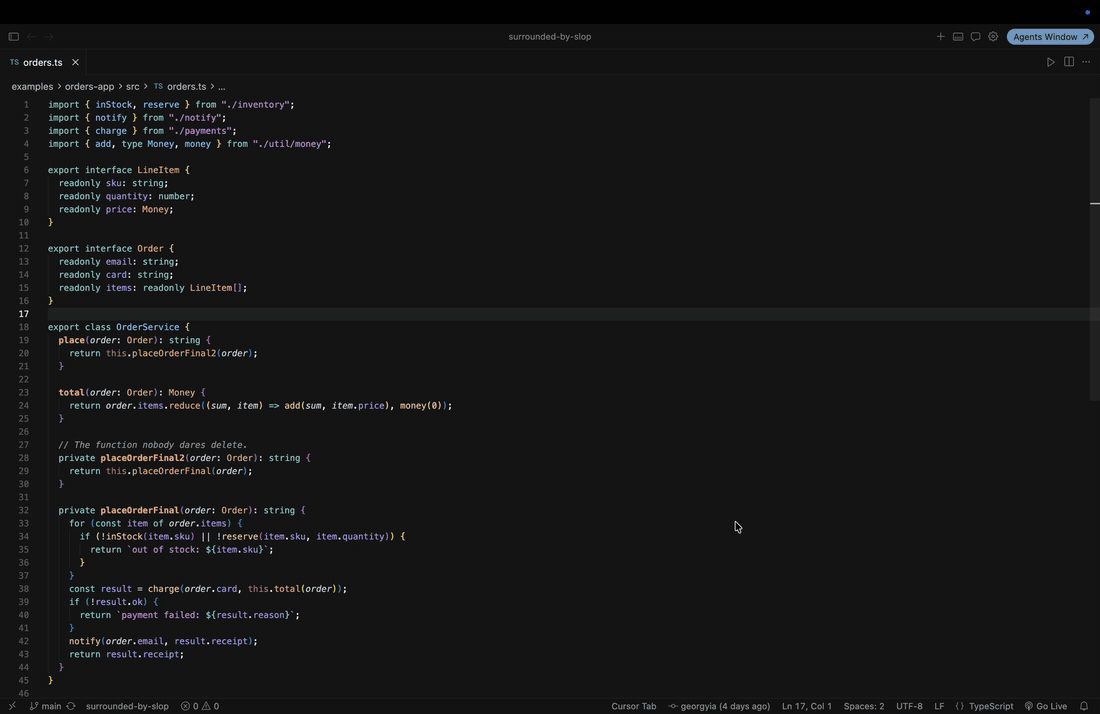Click the orders-app breadcrumb
This screenshot has height=714, width=1100.
[x=89, y=86]
